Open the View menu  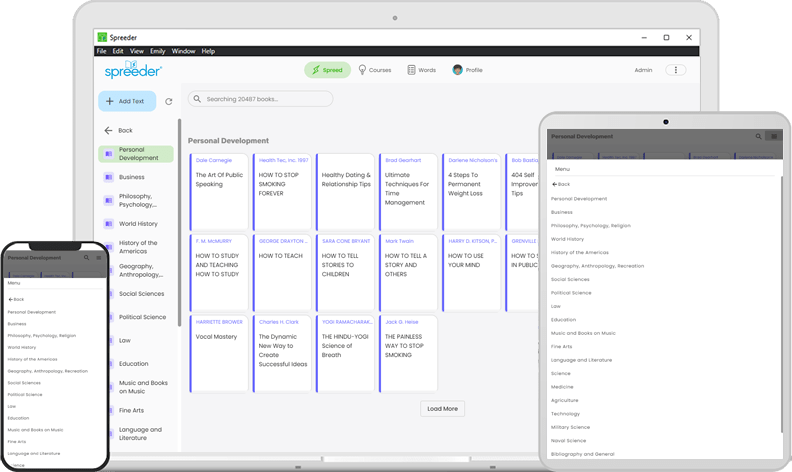136,51
